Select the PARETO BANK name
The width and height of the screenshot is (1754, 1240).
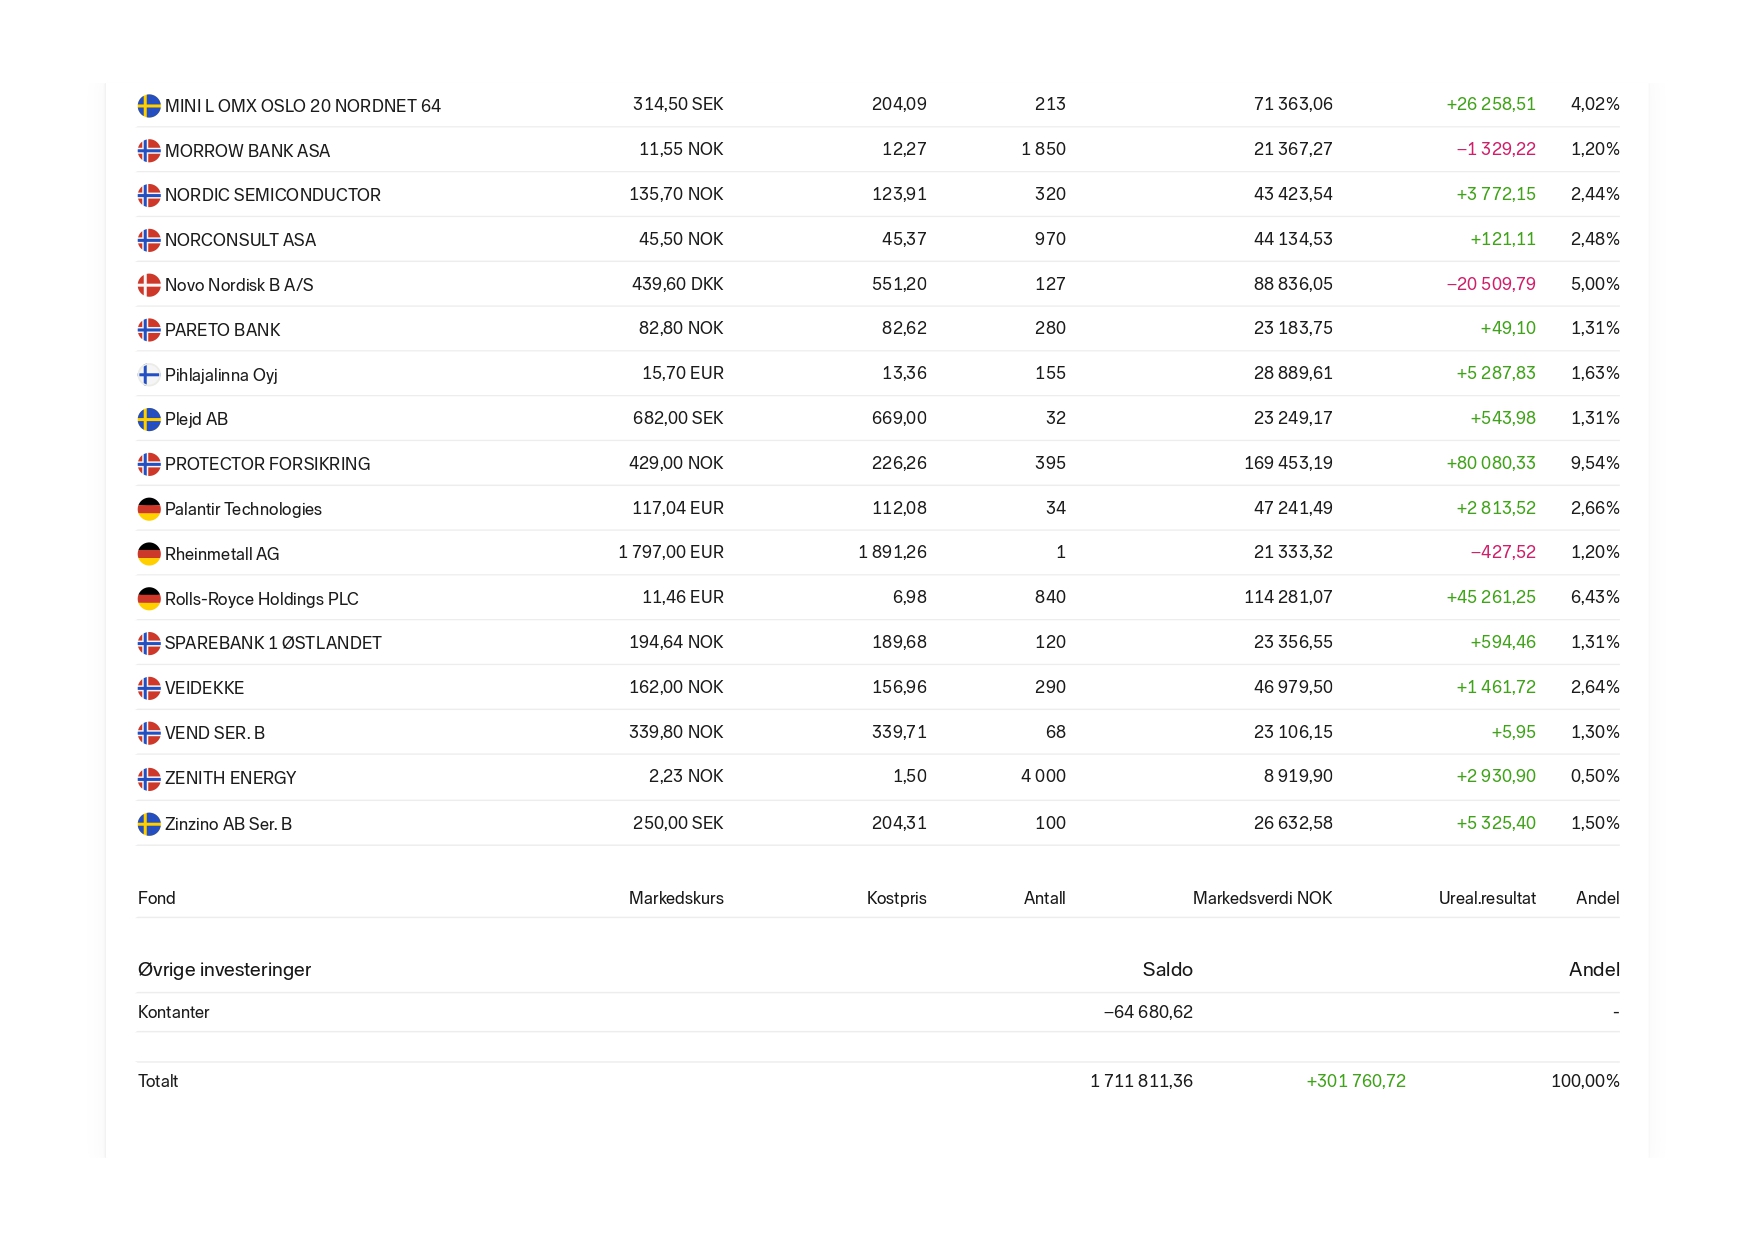coord(222,330)
